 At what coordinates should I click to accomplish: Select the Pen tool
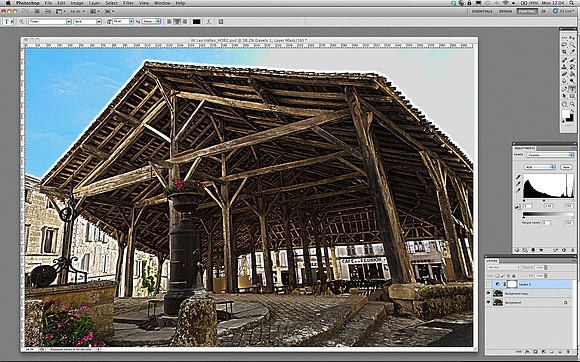click(x=564, y=89)
